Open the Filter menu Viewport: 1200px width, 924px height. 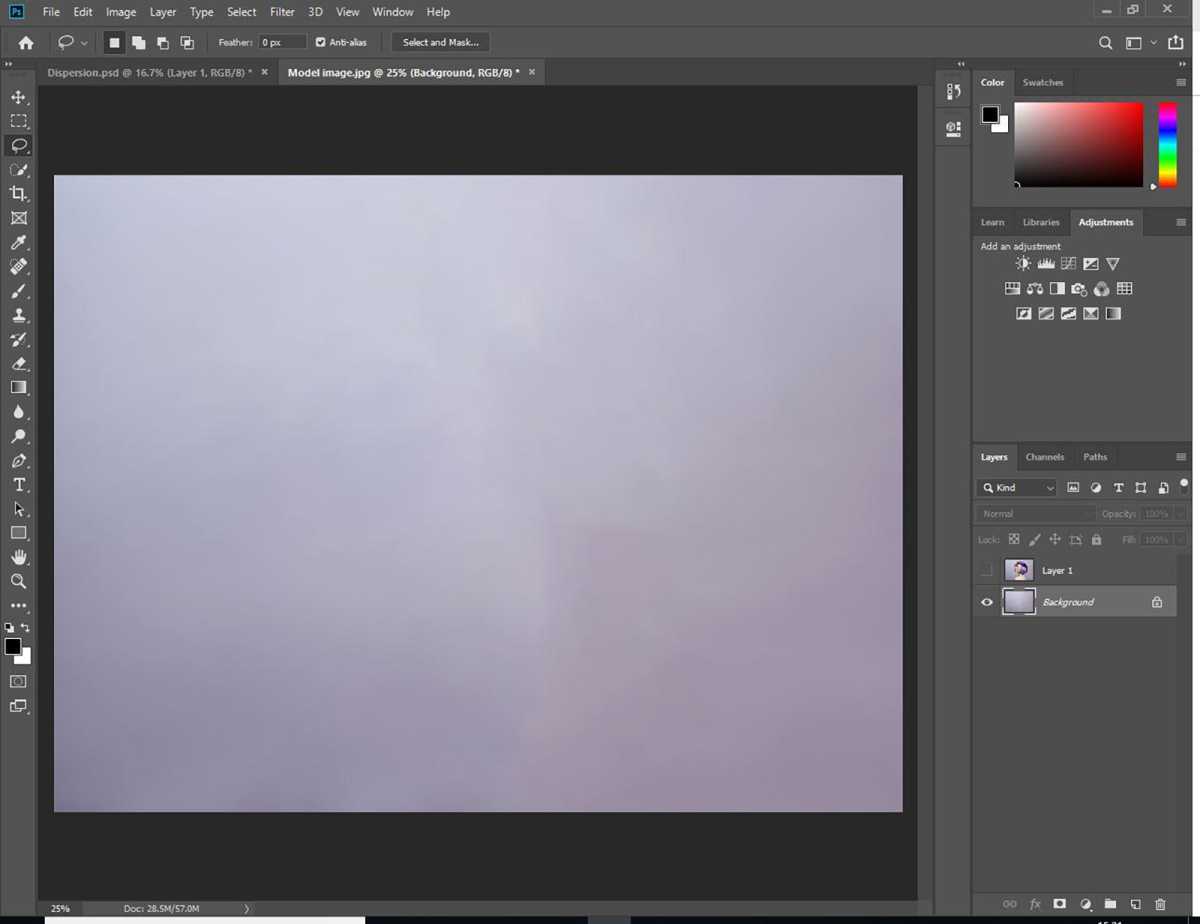coord(281,11)
